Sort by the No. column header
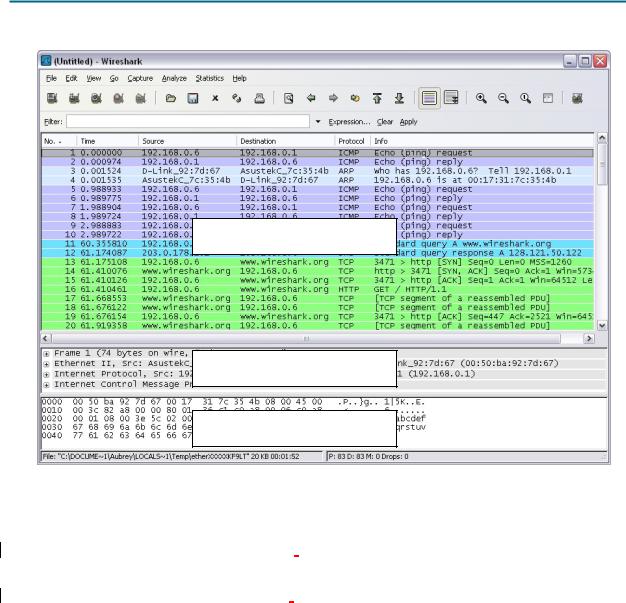The height and width of the screenshot is (603, 626). pyautogui.click(x=59, y=141)
